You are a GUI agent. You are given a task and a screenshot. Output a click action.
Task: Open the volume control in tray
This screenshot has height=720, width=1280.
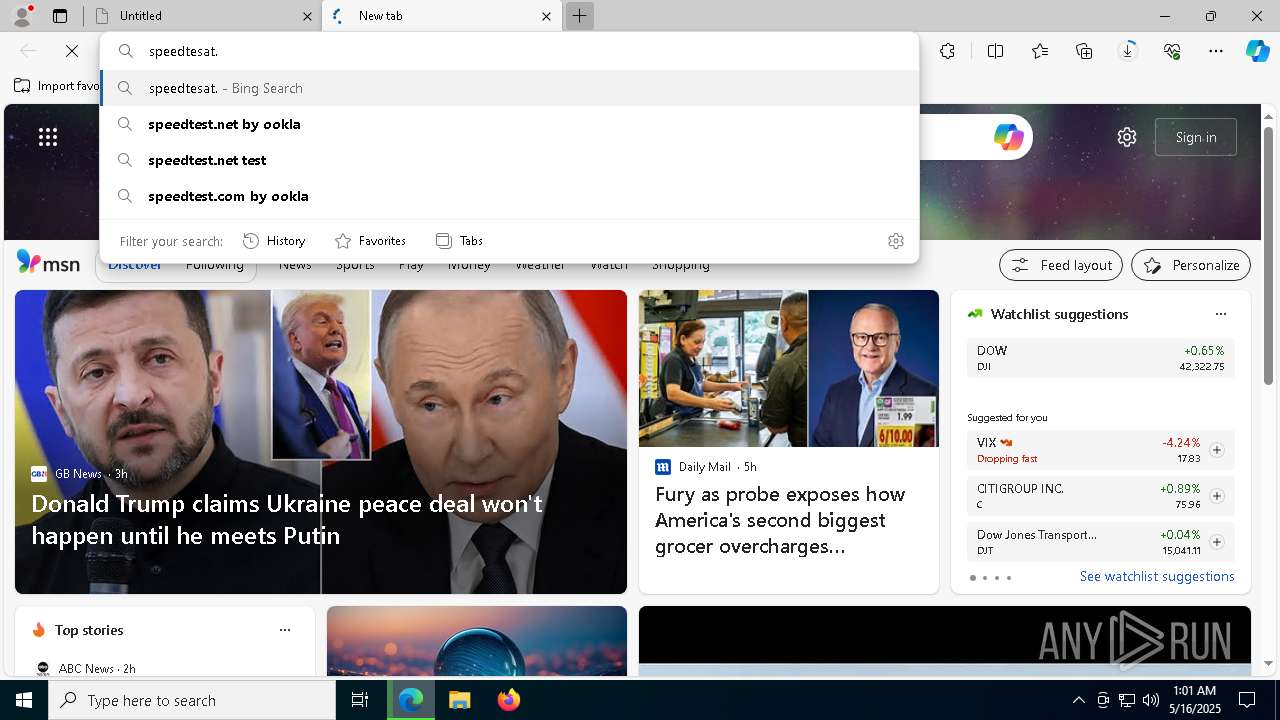pyautogui.click(x=1151, y=700)
